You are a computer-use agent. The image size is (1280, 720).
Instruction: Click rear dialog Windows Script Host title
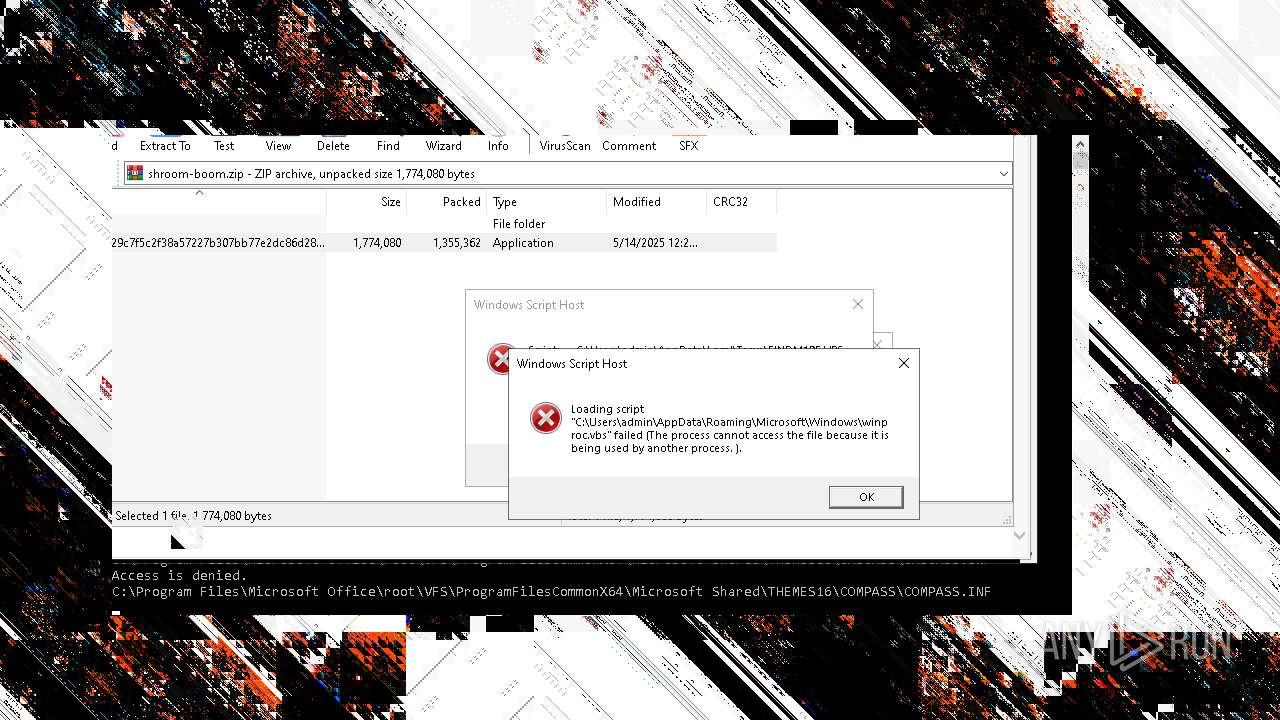pos(529,305)
